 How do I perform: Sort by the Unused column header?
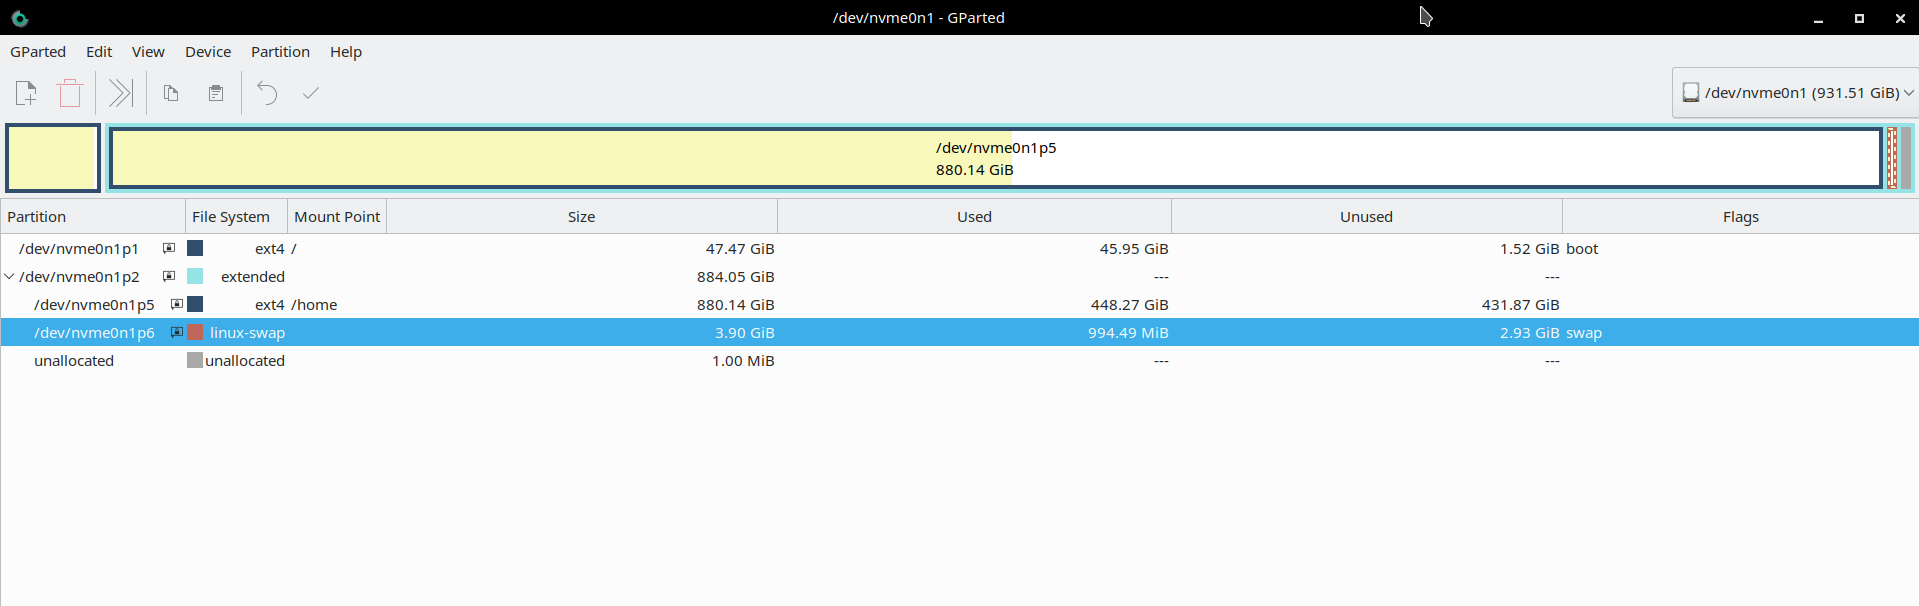(1366, 217)
